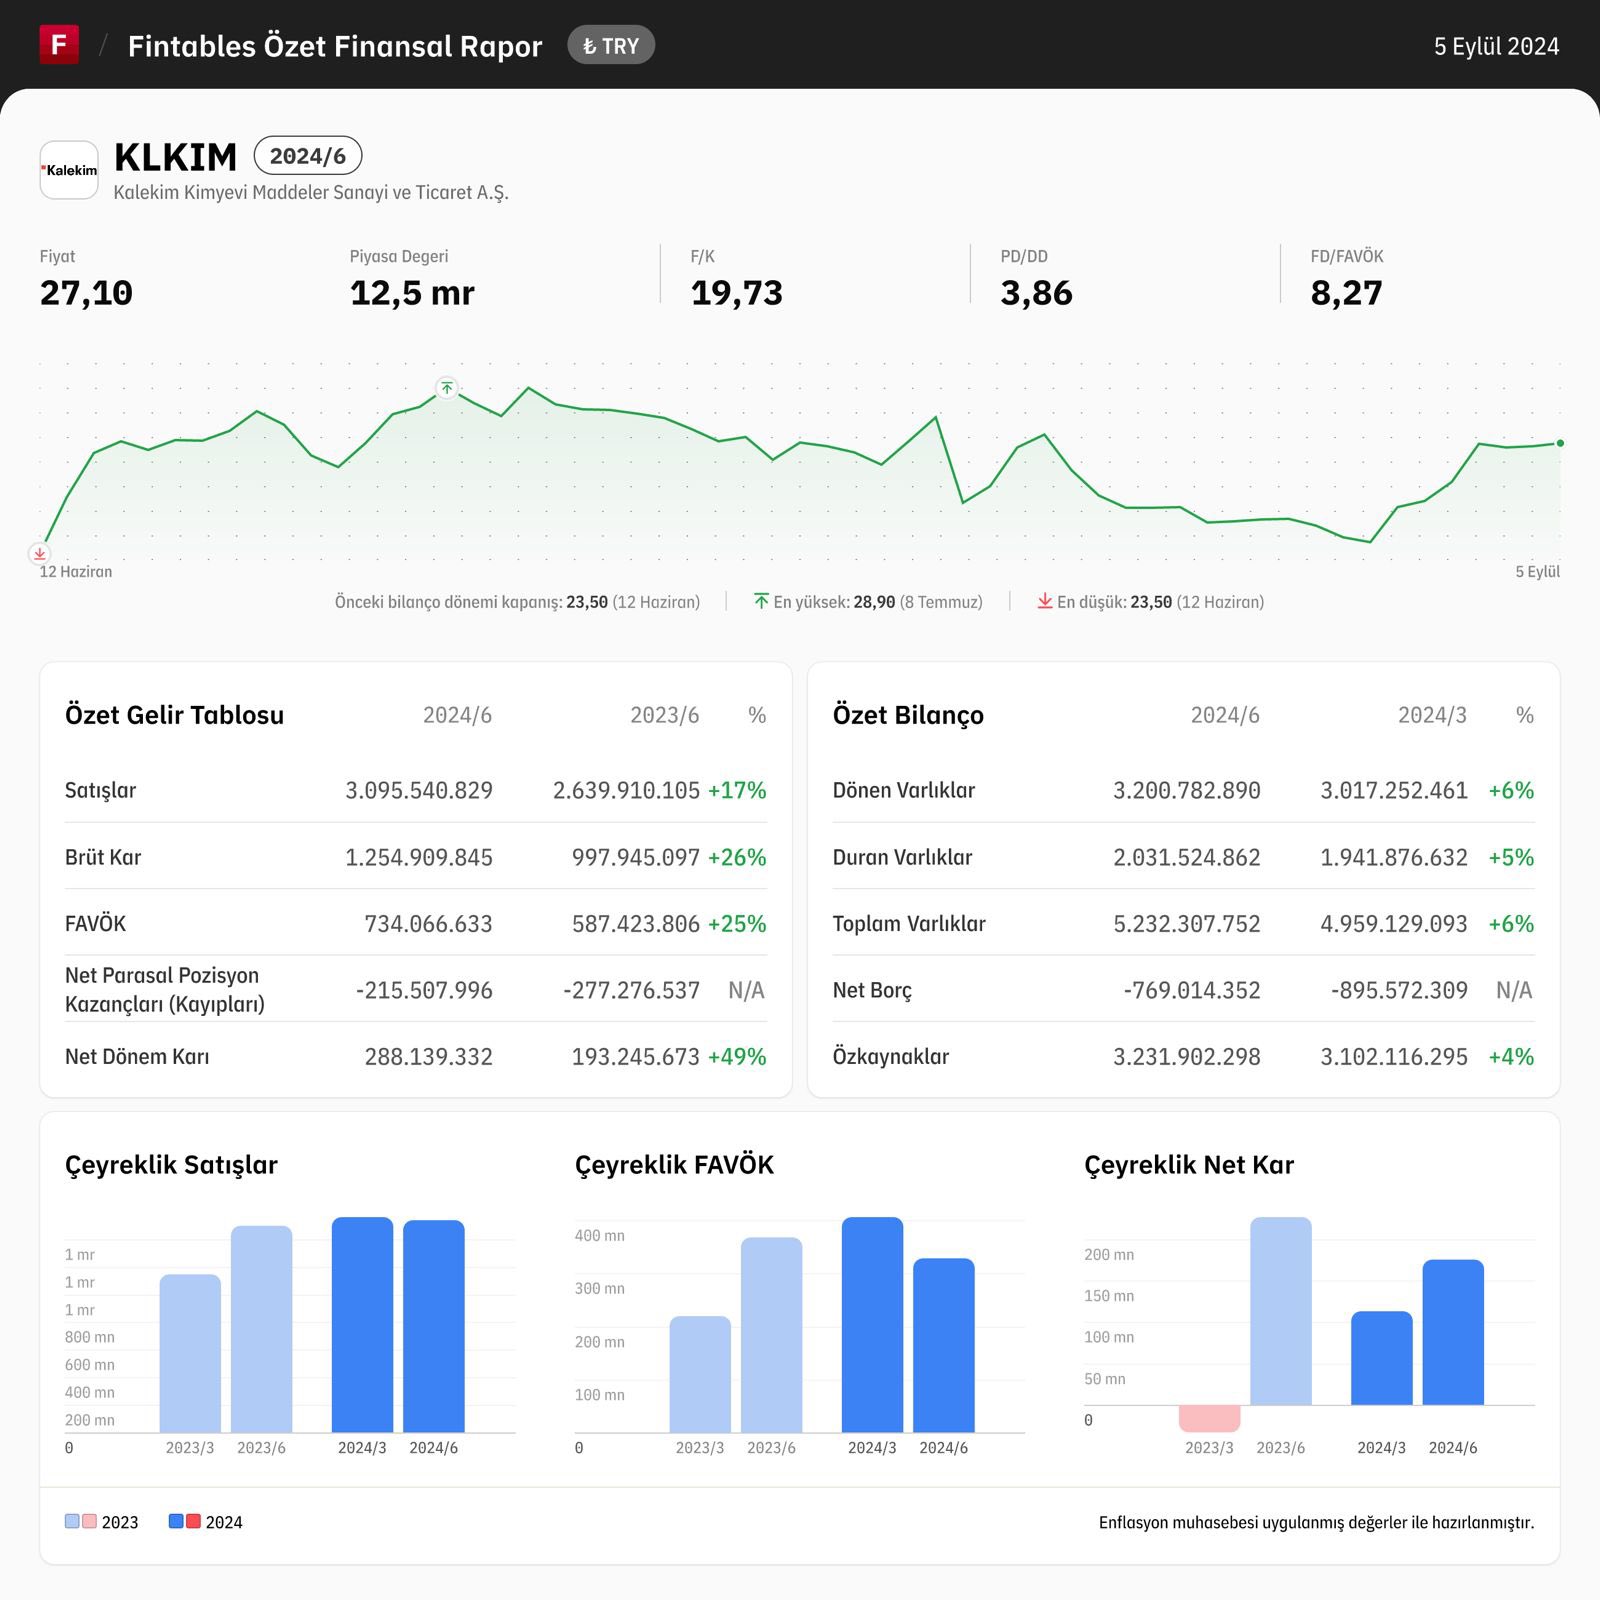Click the red Fintables F logo
This screenshot has width=1600, height=1600.
(59, 45)
